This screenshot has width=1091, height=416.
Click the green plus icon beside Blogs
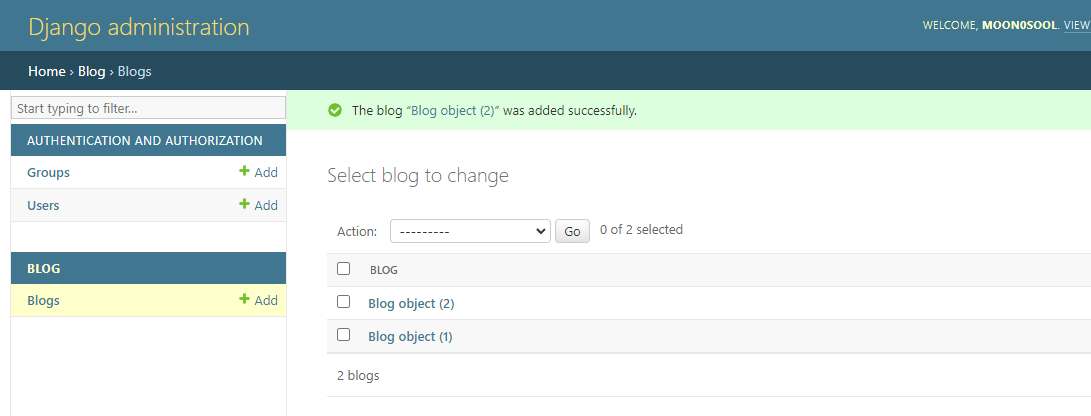(x=244, y=300)
